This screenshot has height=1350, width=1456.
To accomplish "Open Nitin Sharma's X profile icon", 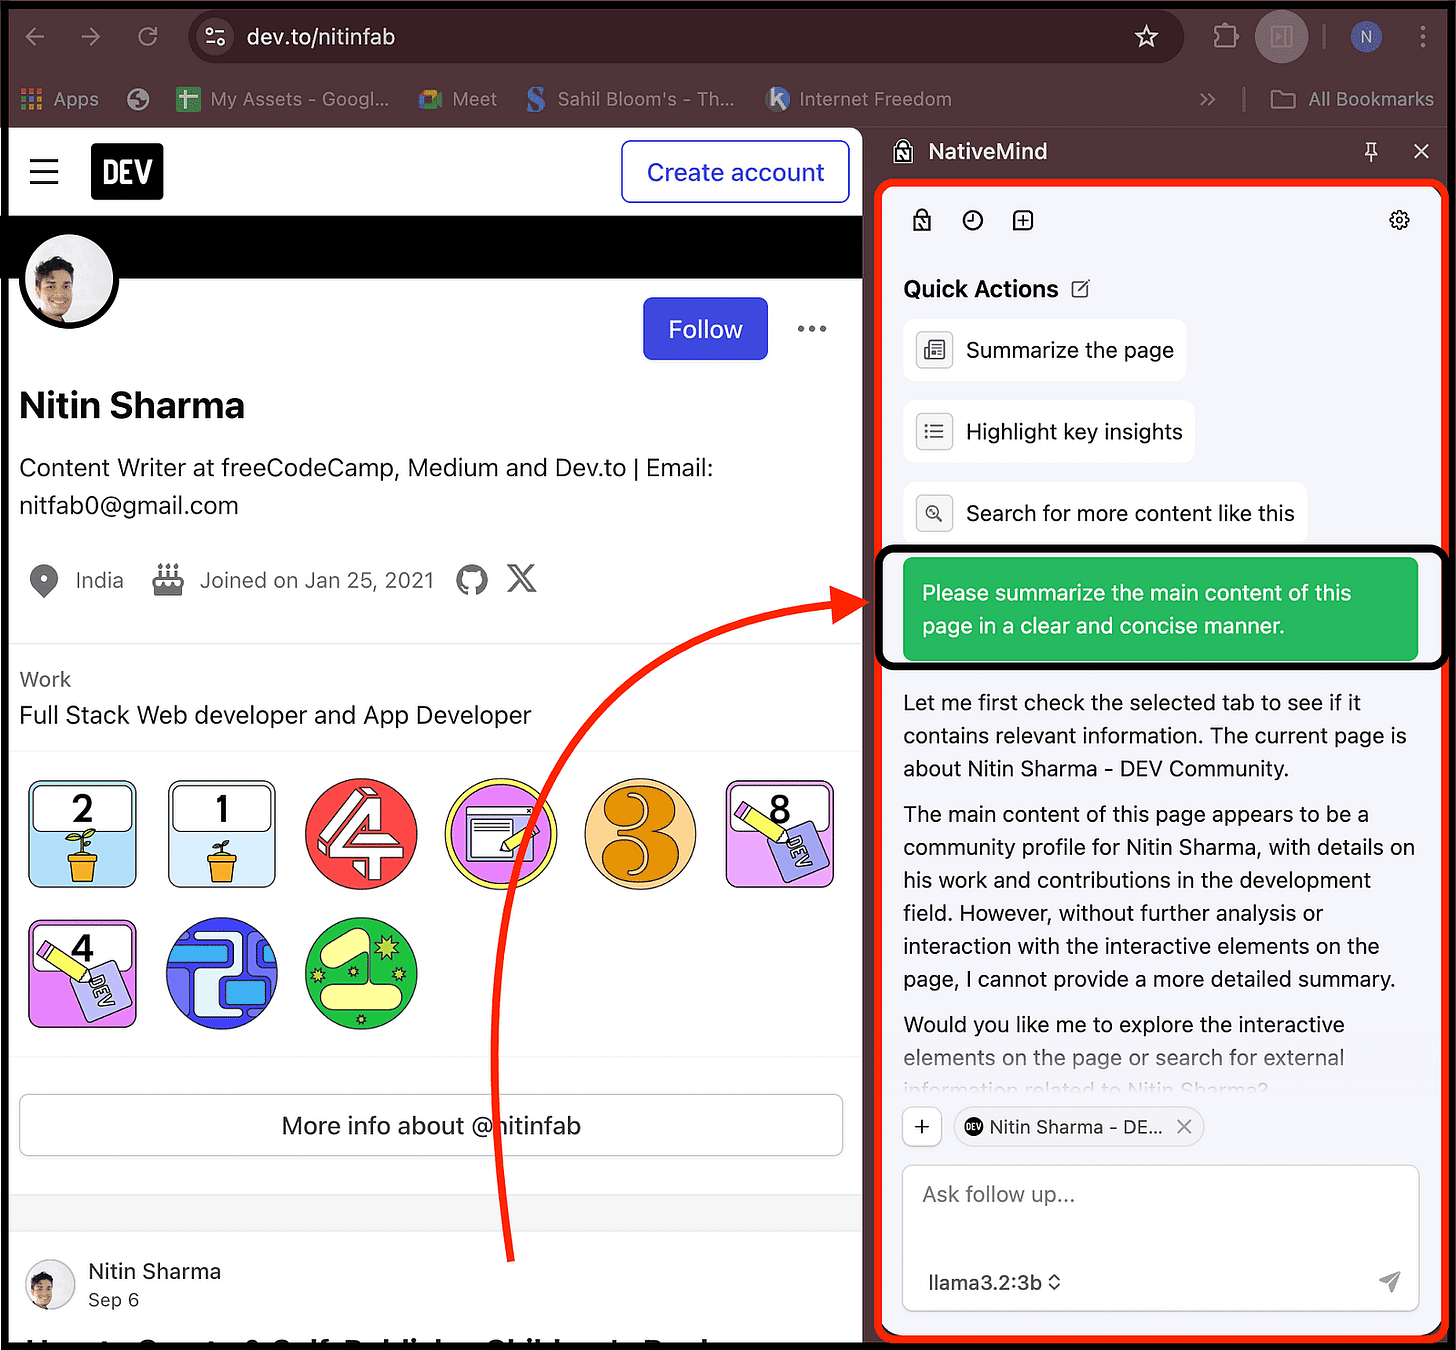I will [522, 579].
